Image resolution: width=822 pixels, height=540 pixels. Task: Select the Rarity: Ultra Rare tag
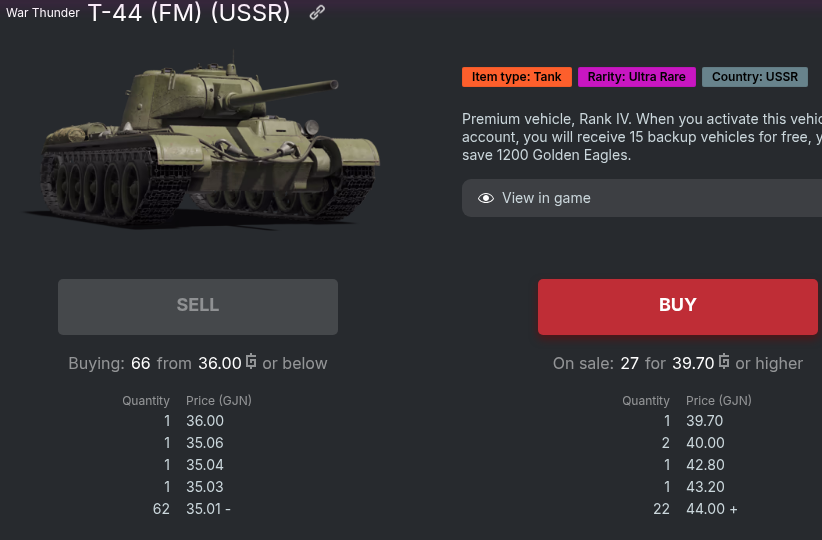(x=636, y=77)
